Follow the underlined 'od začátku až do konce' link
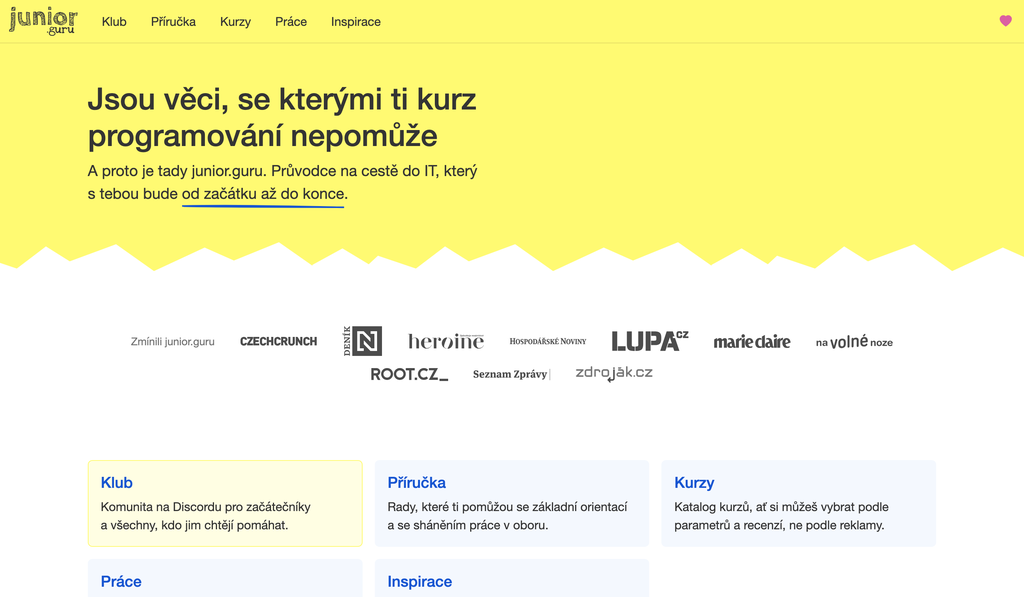Image resolution: width=1024 pixels, height=597 pixels. [263, 194]
